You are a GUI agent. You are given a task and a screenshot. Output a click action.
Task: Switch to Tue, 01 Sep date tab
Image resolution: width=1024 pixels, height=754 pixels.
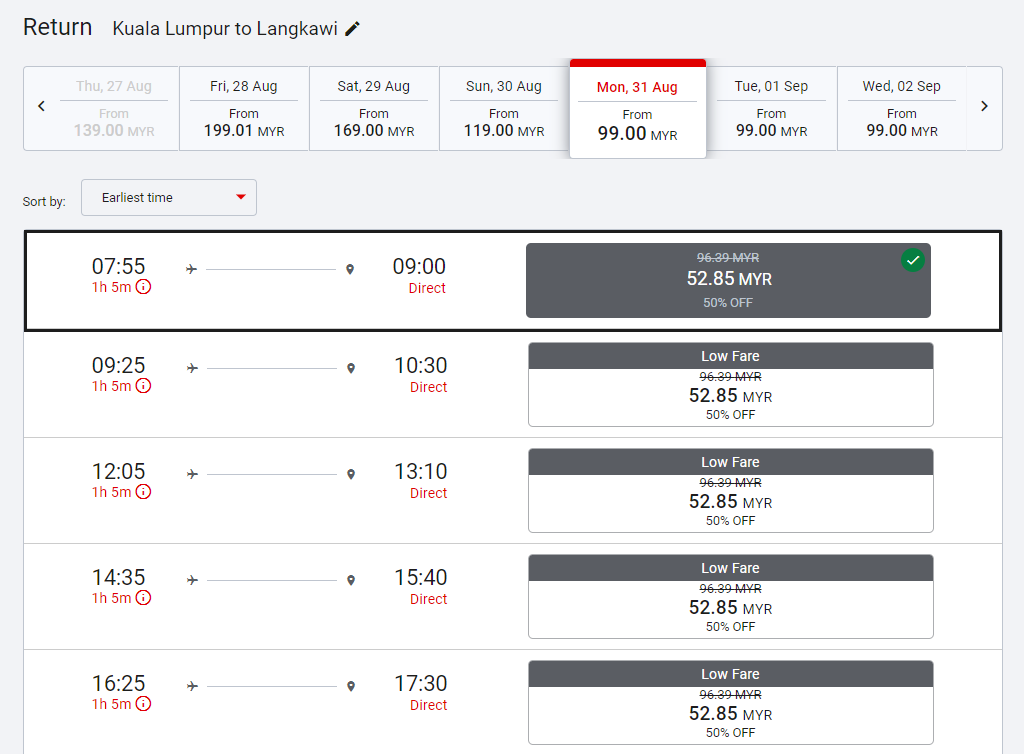point(771,108)
